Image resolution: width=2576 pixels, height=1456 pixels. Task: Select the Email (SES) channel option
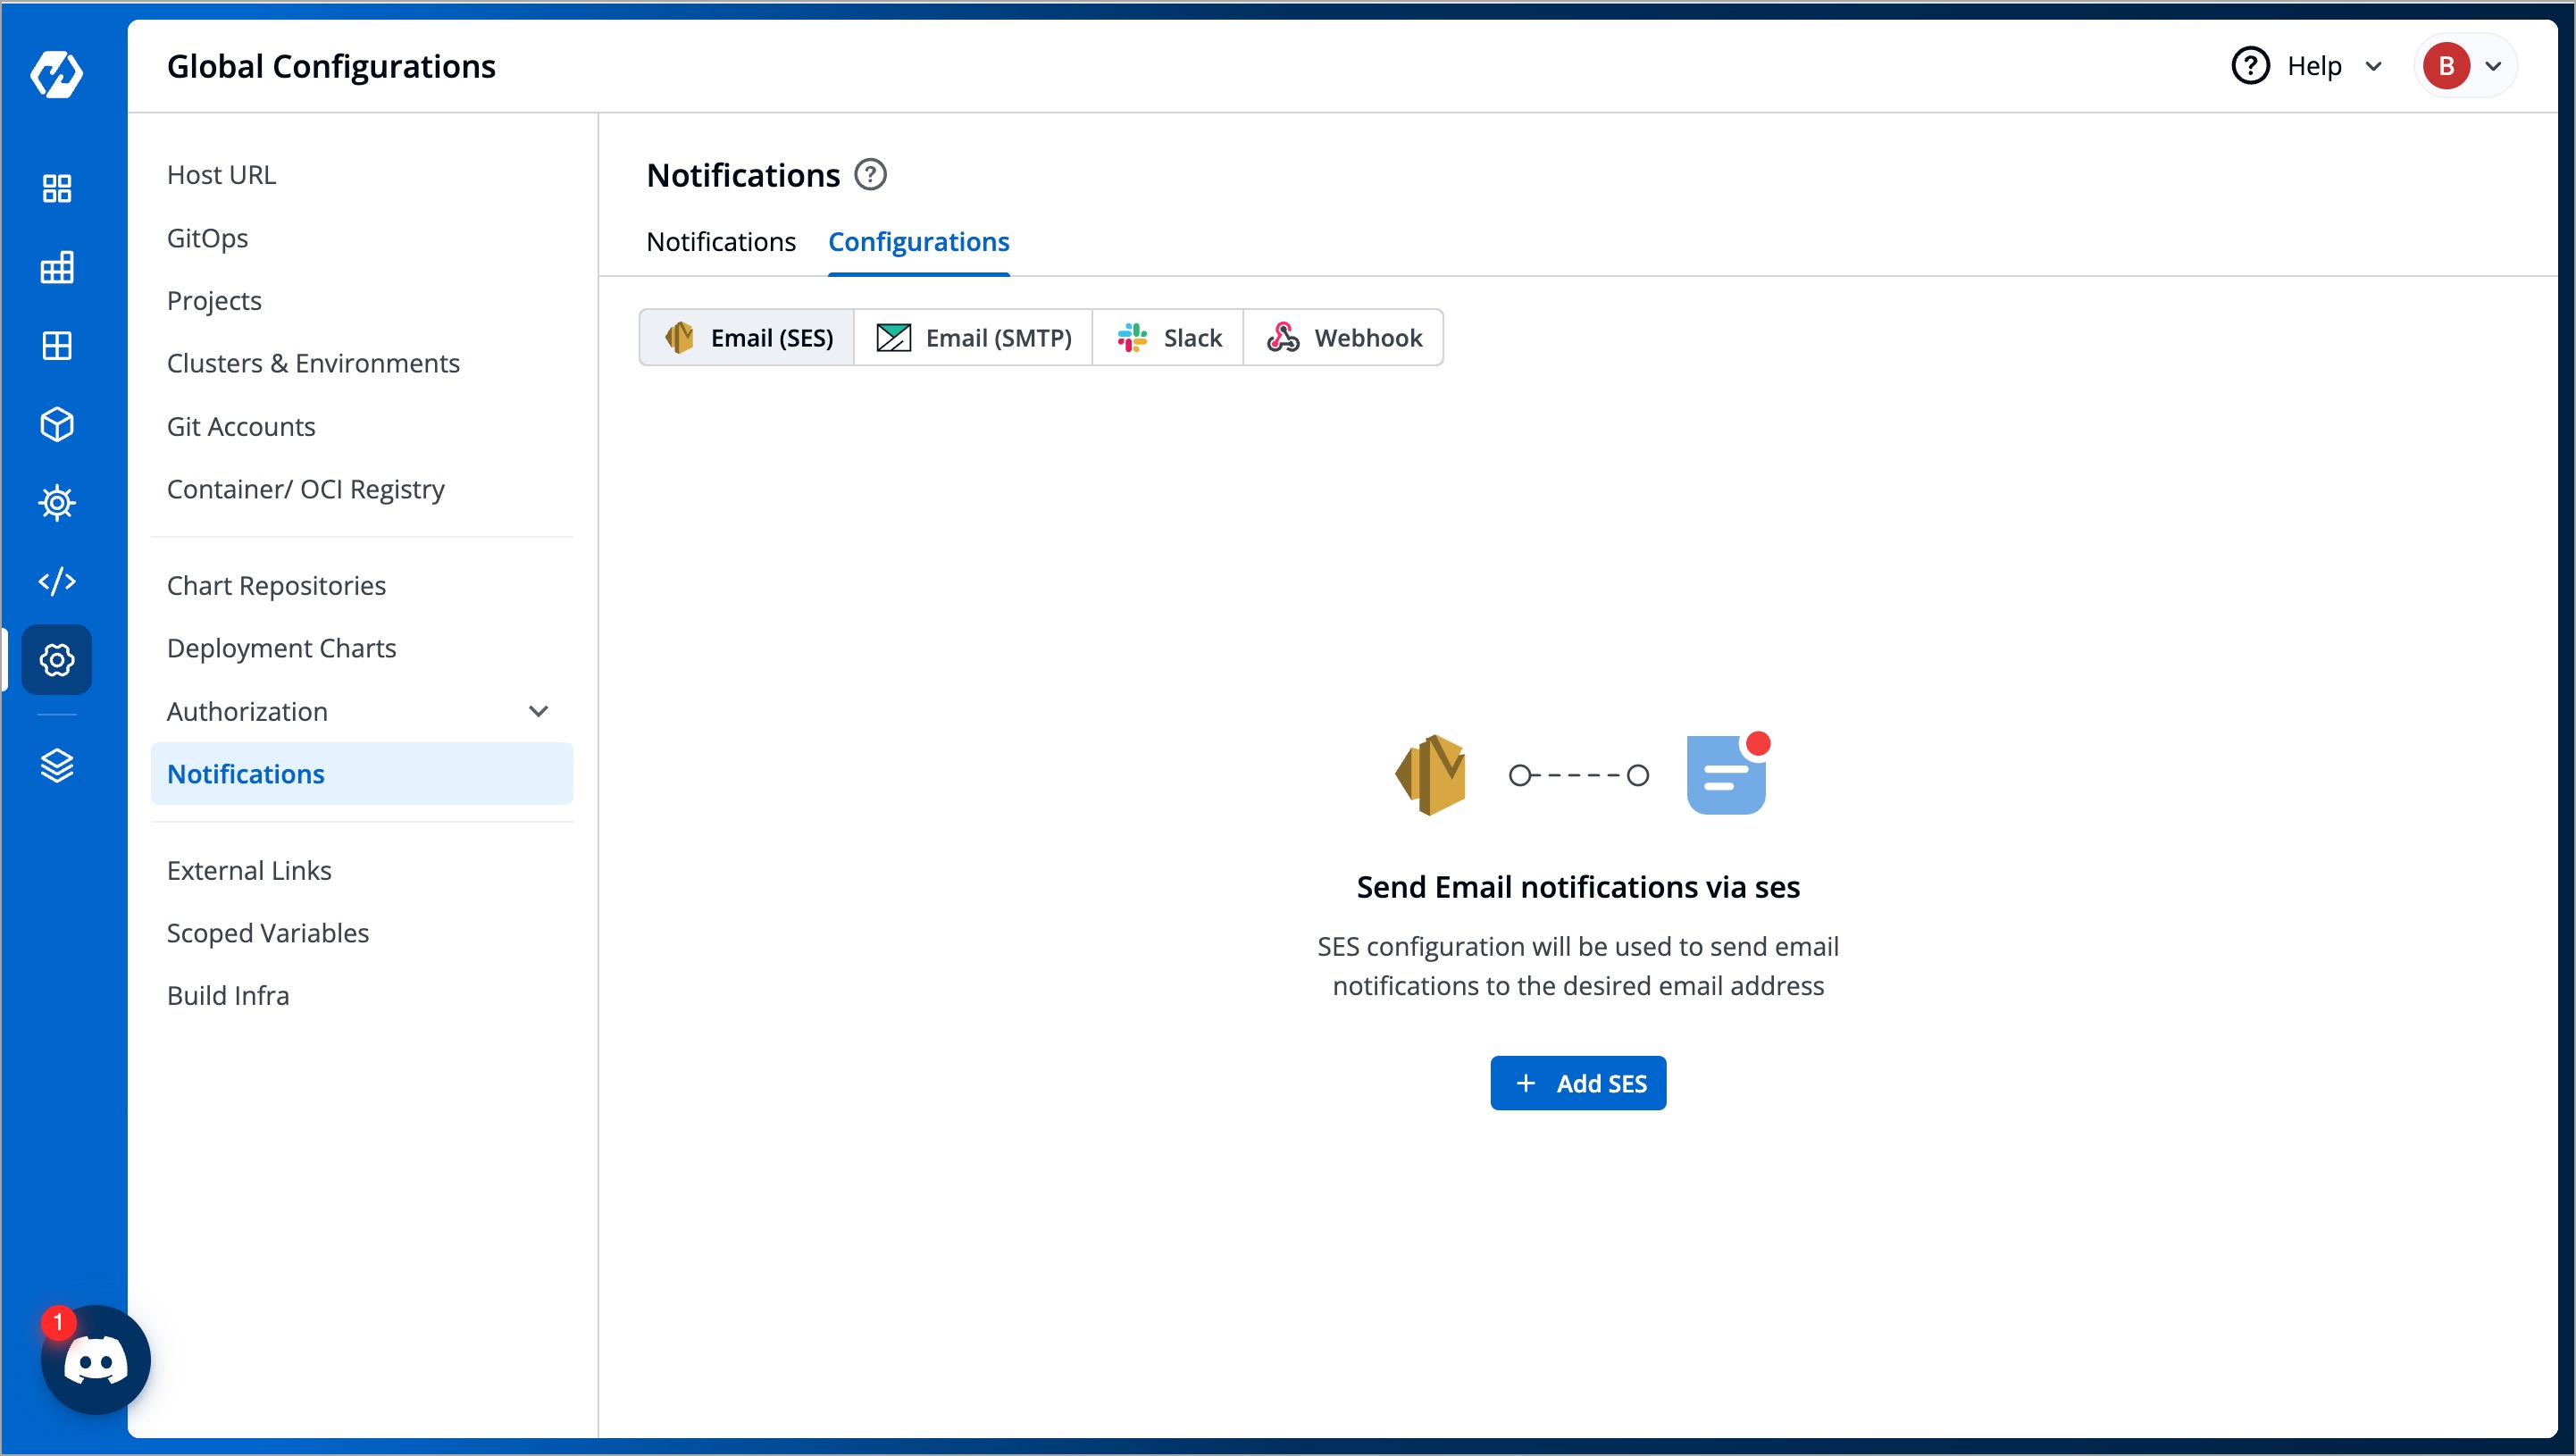746,337
